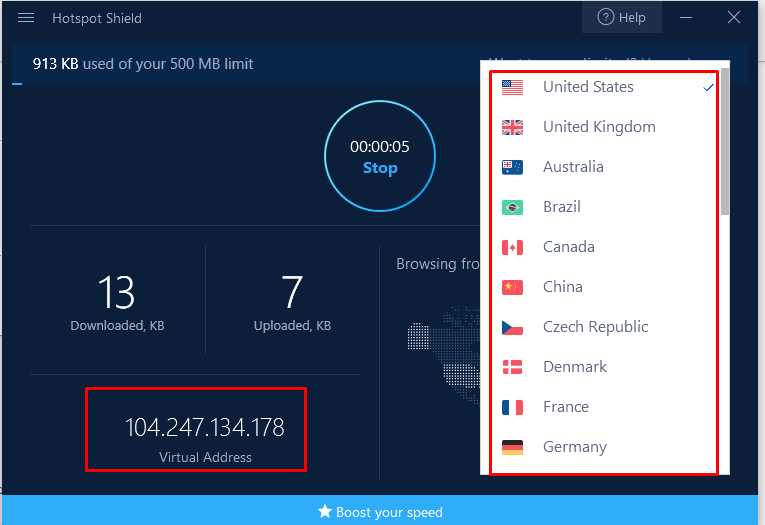765x525 pixels.
Task: Select Brazil from the location list
Action: click(604, 207)
